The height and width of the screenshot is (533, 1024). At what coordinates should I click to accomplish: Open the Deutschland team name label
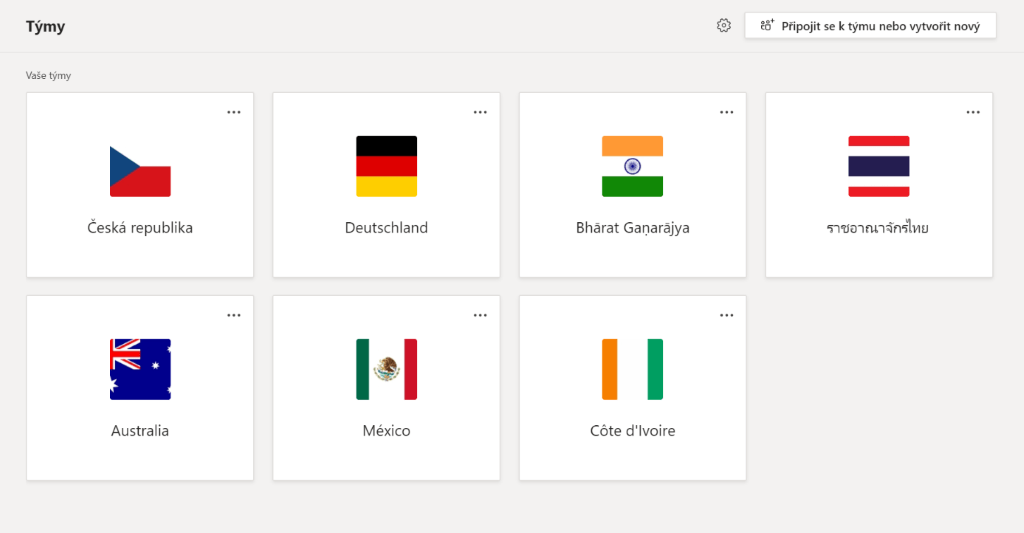click(386, 228)
